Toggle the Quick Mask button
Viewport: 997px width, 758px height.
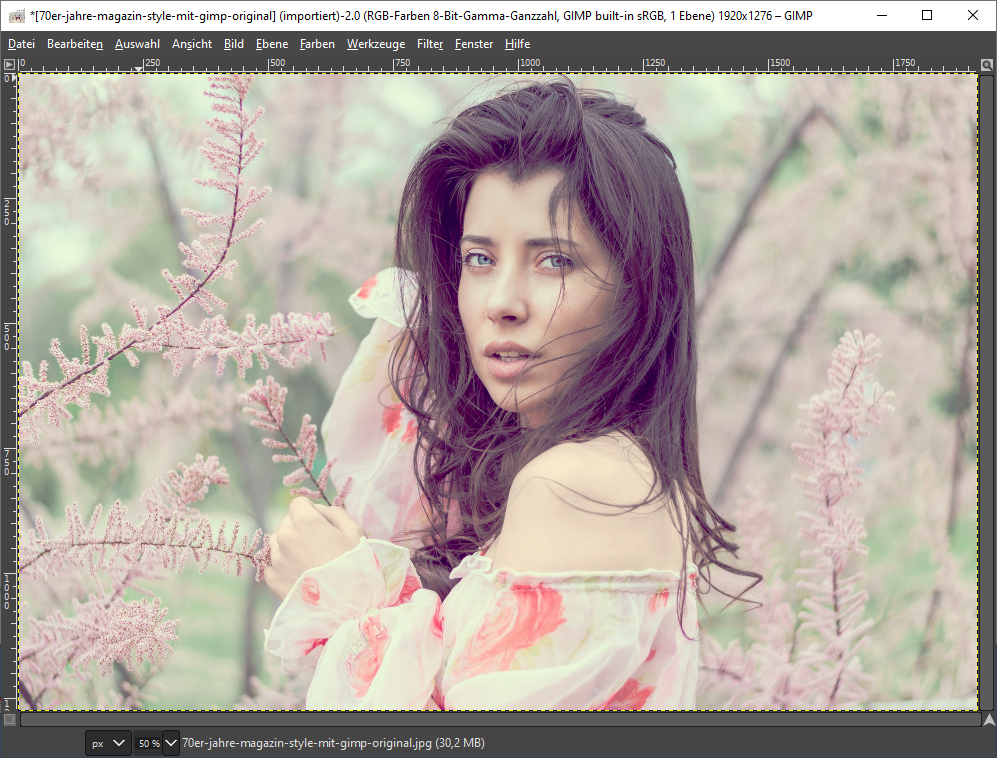(x=9, y=719)
